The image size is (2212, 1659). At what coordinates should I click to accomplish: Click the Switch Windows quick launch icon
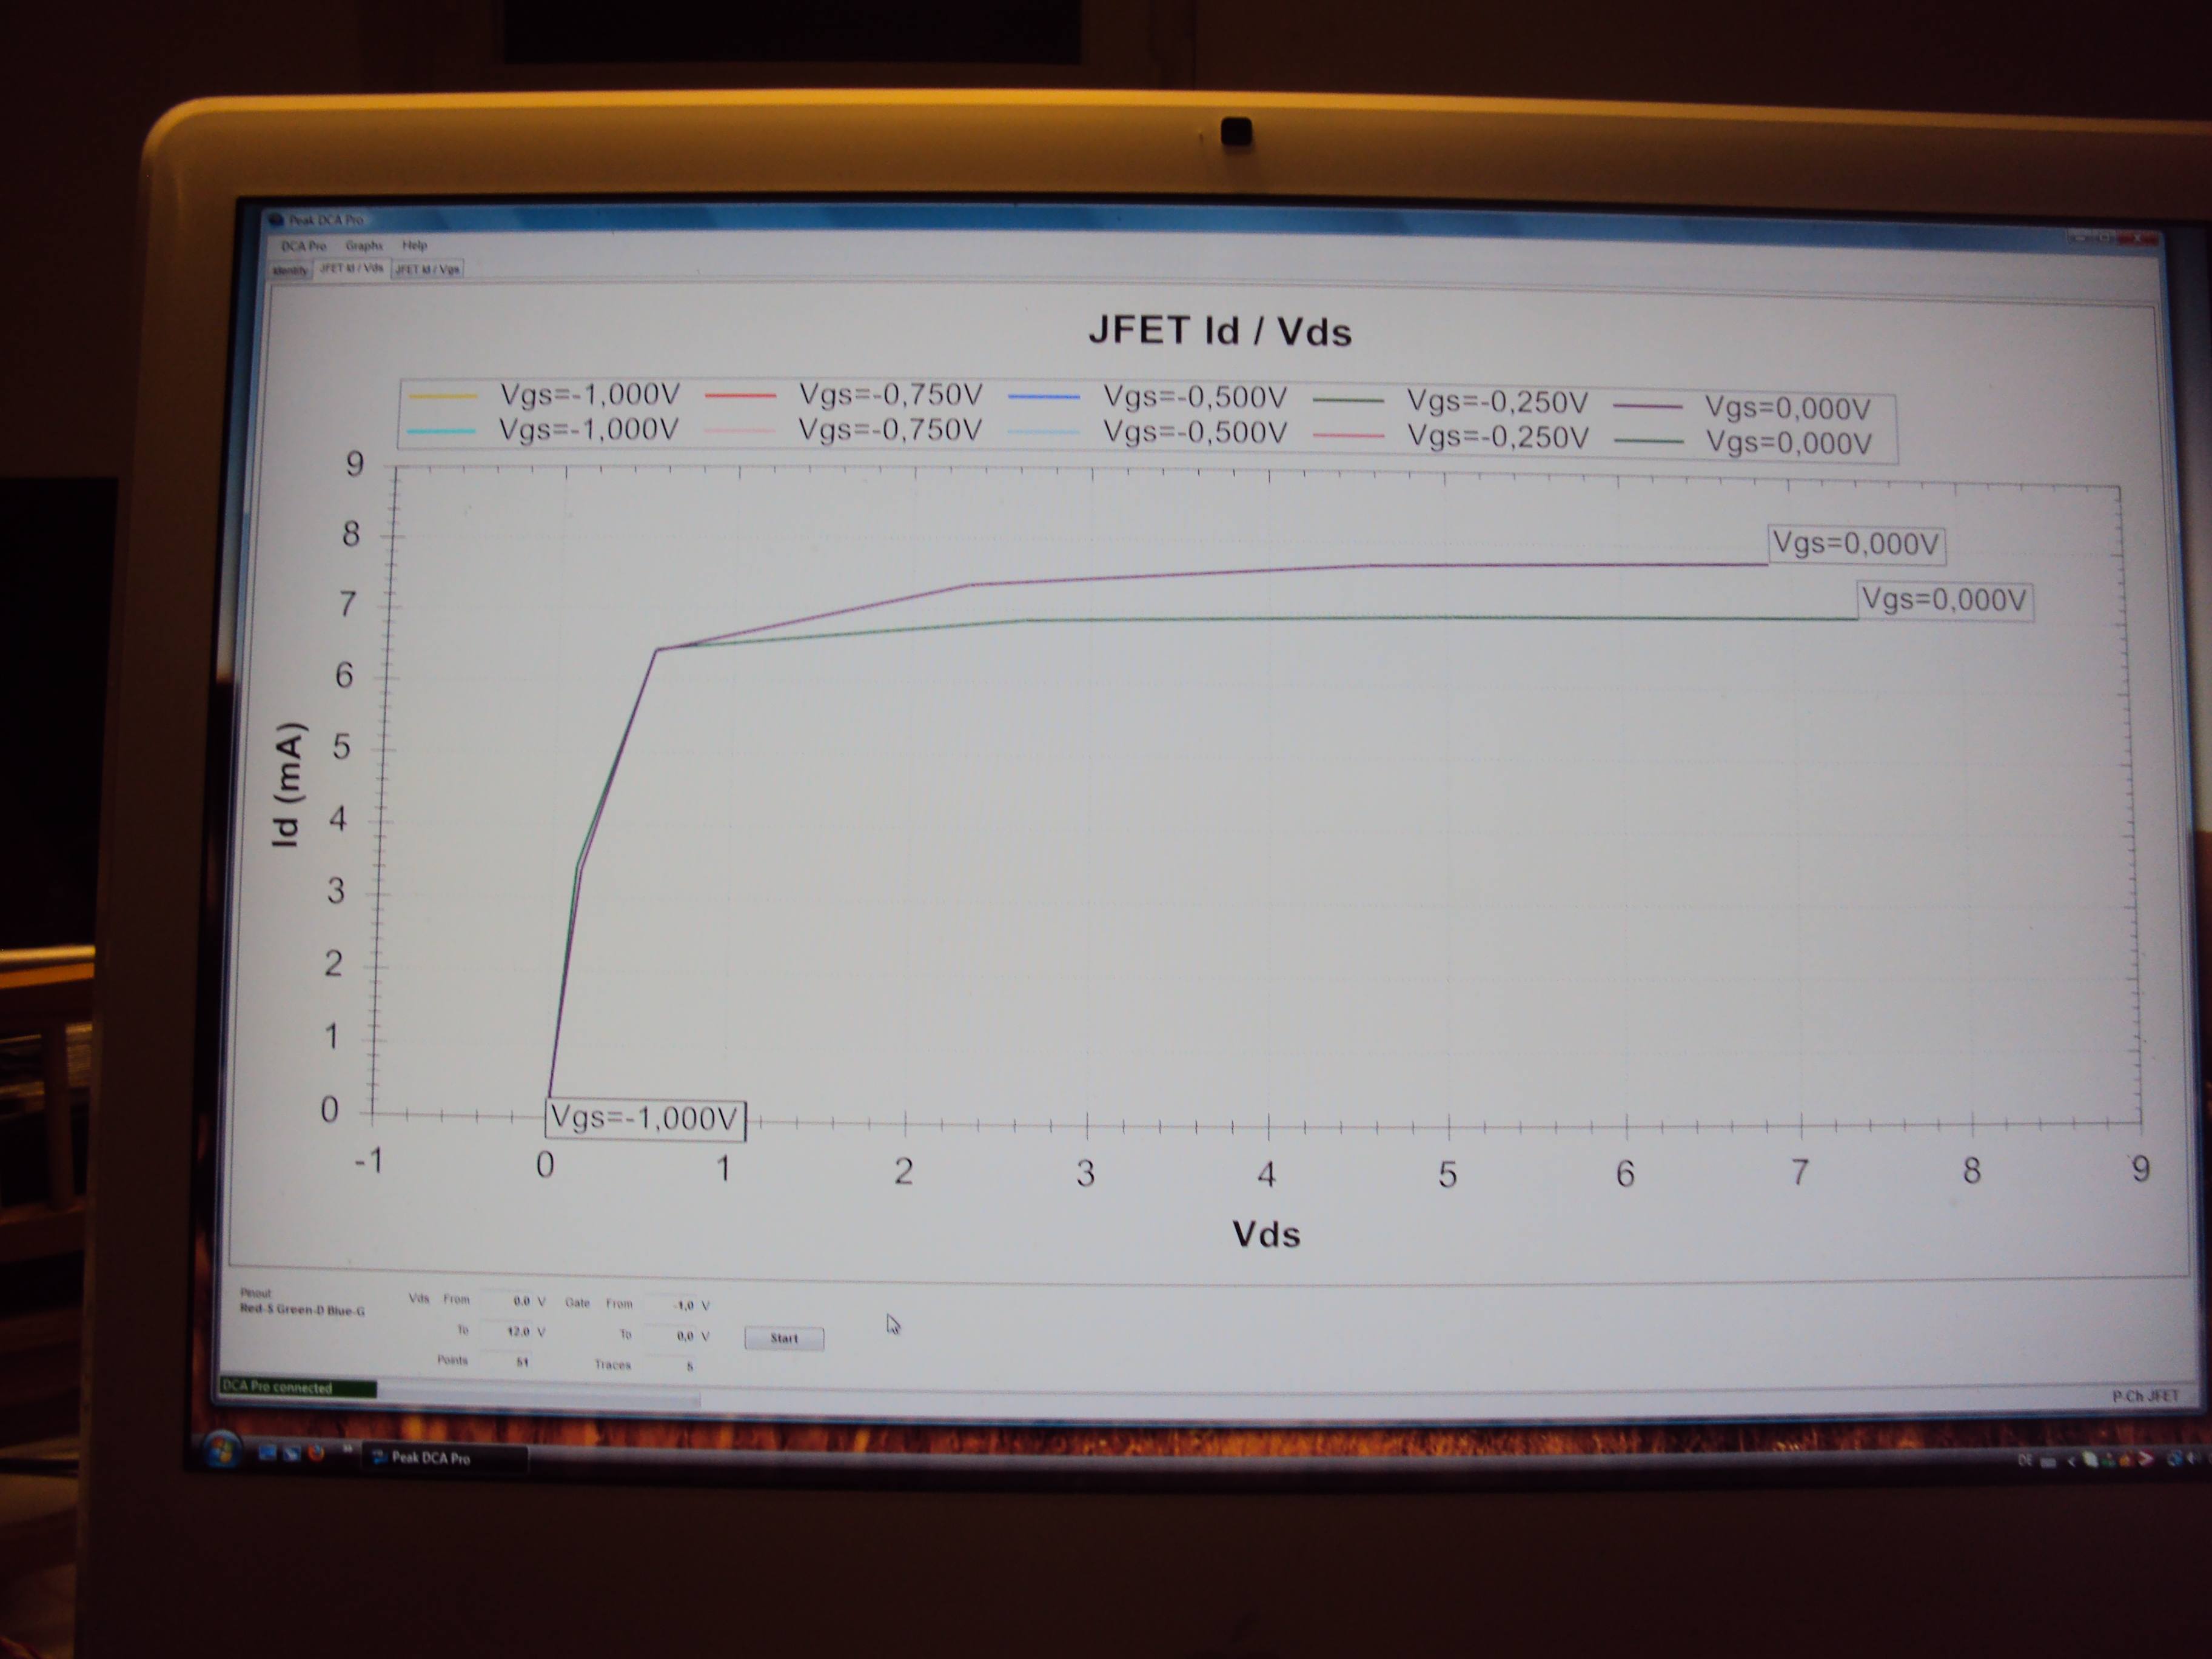292,1455
